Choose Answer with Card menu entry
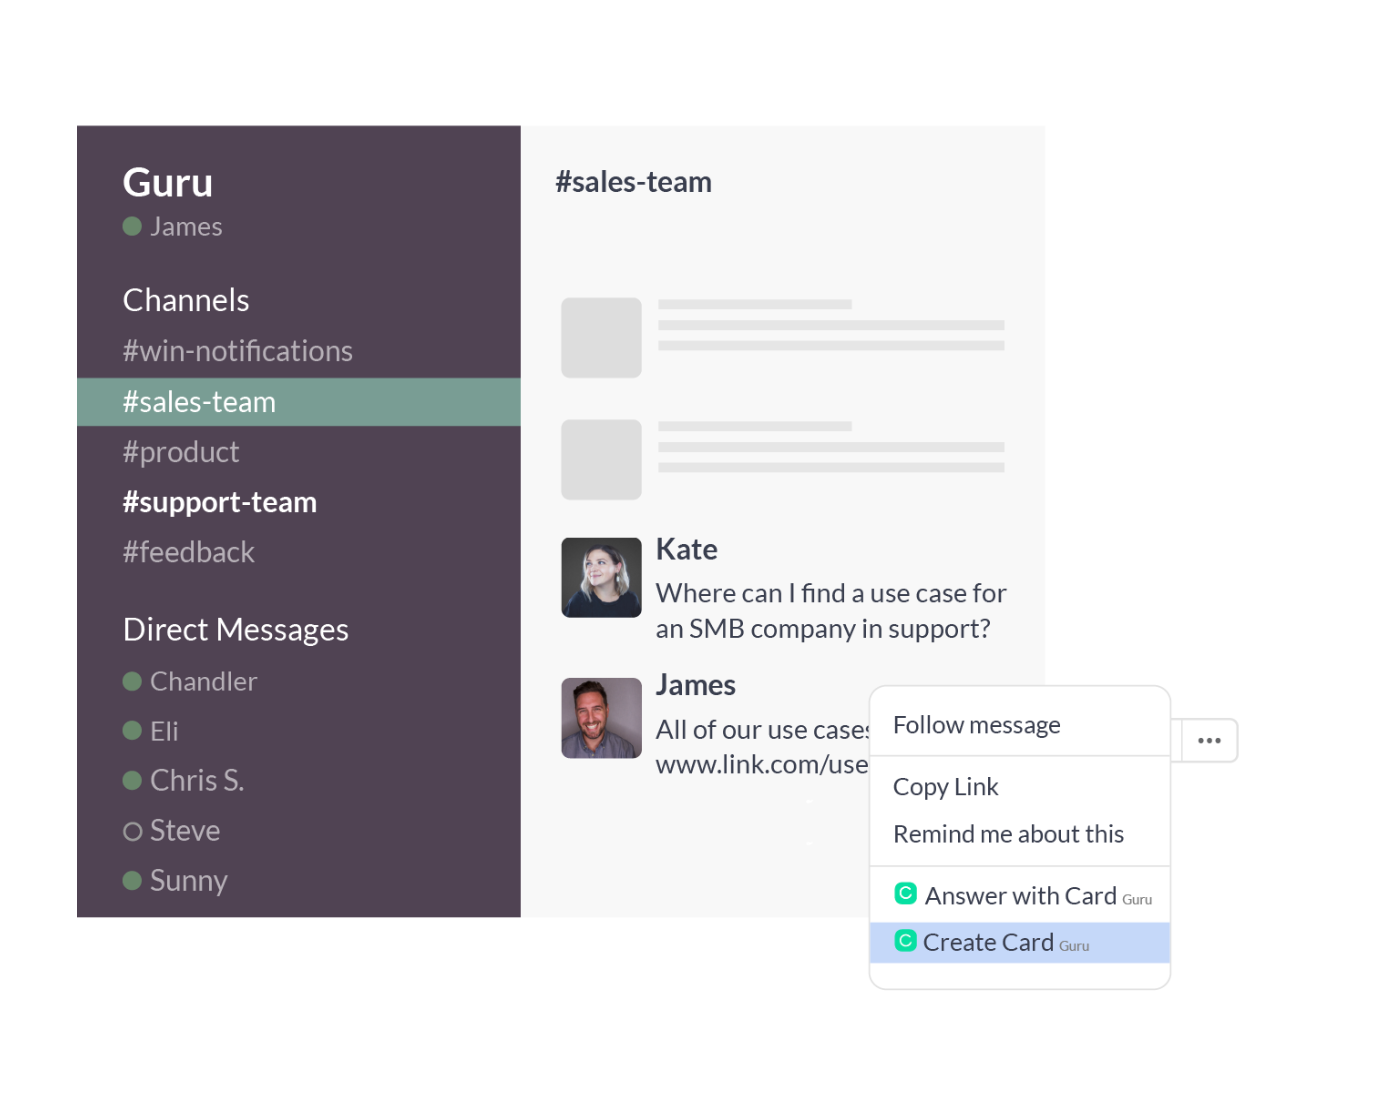 tap(1020, 895)
